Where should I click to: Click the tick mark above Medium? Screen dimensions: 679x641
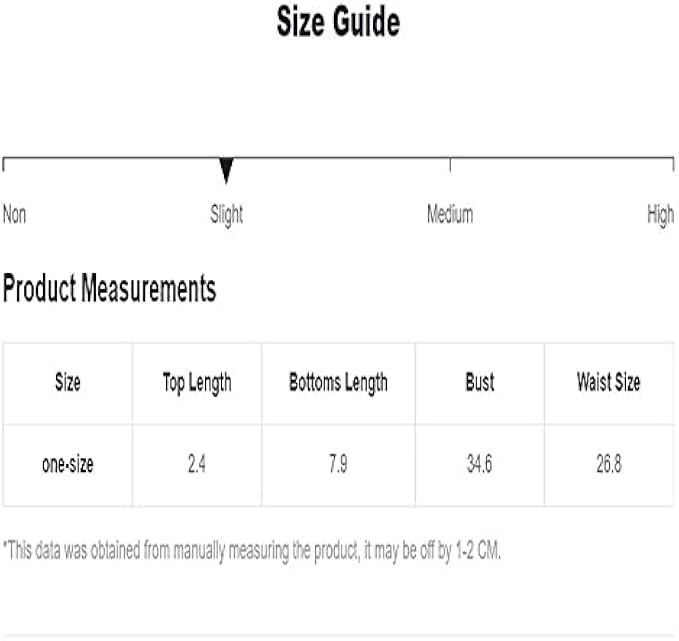450,163
